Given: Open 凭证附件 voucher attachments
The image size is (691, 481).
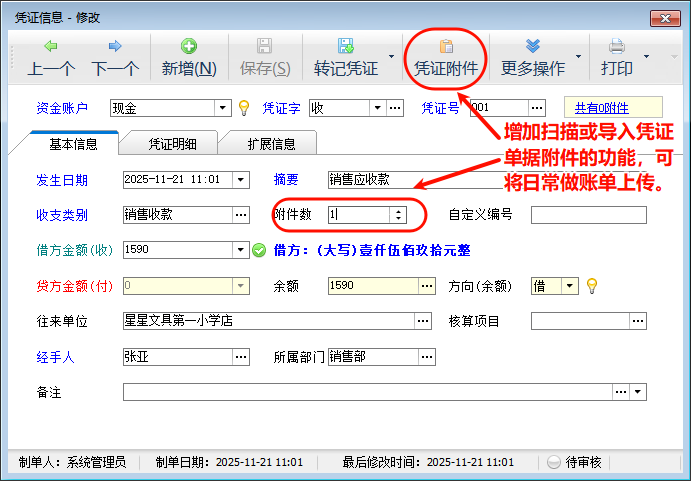Looking at the screenshot, I should tap(446, 57).
